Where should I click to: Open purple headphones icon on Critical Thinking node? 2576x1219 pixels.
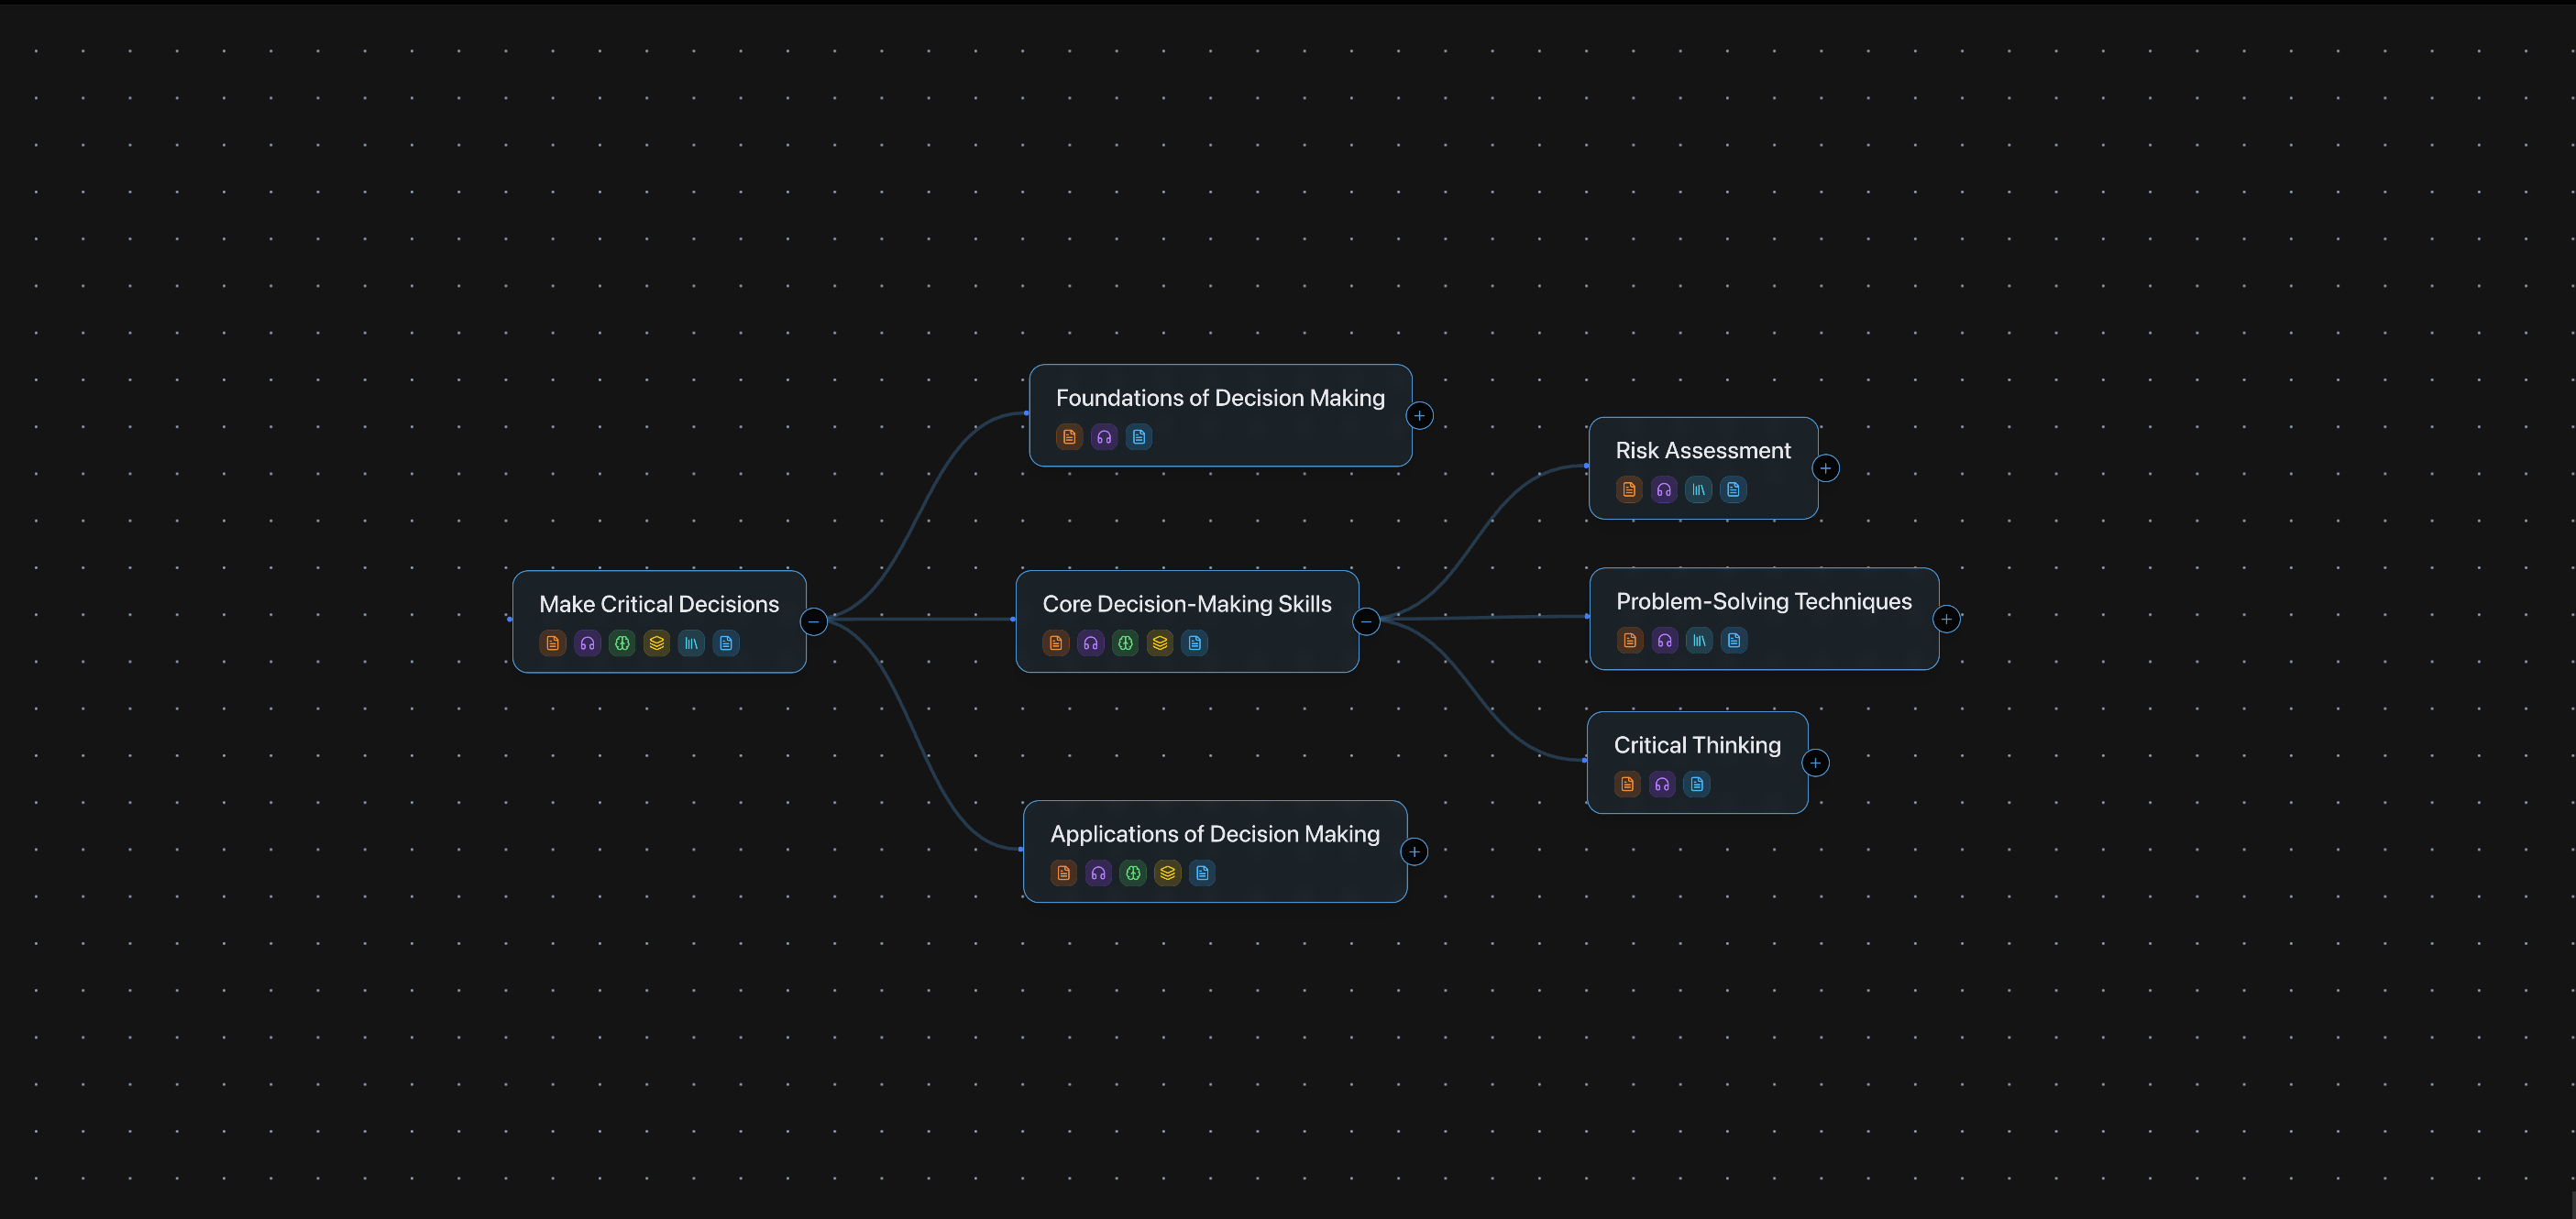click(x=1662, y=784)
